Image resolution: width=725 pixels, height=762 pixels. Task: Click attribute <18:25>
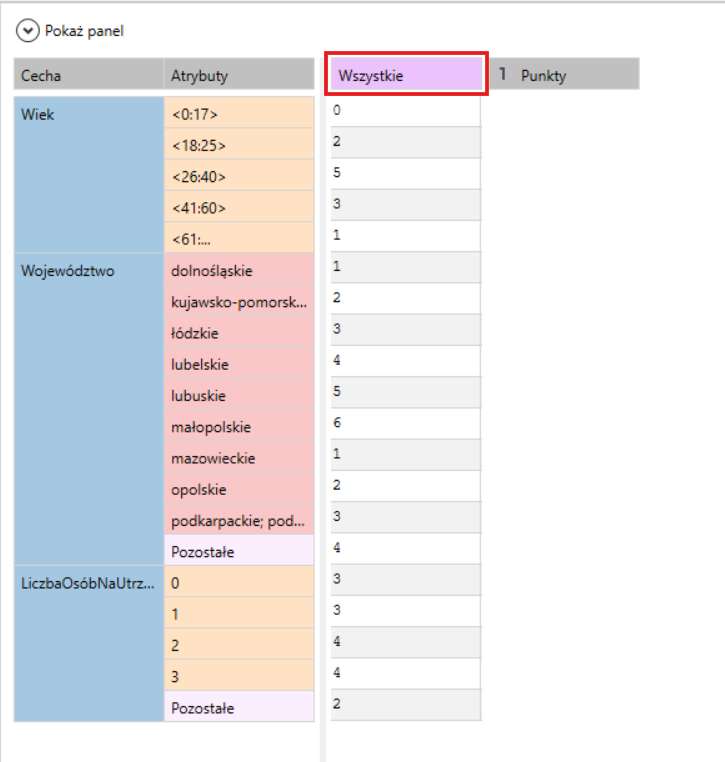point(239,144)
